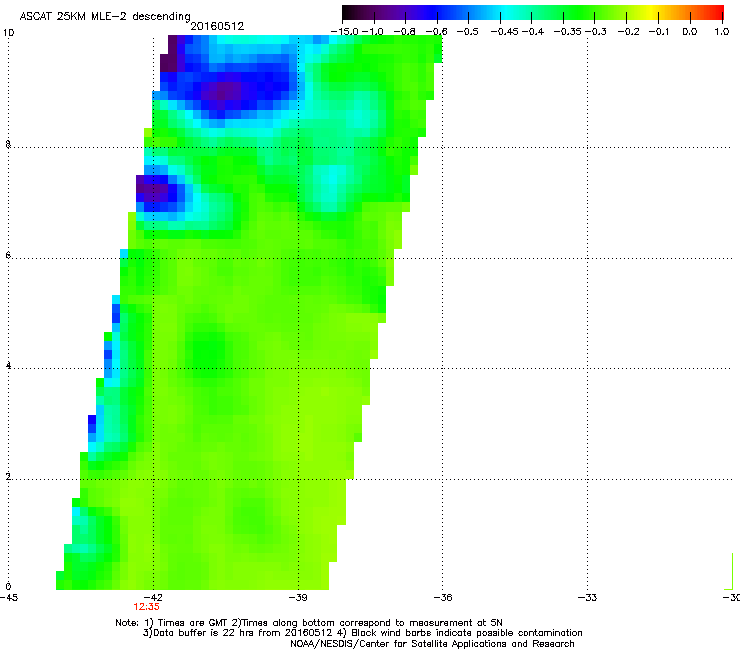Screen dimensions: 740x650
Task: Click the green wind barb legend marker
Action: point(730,571)
